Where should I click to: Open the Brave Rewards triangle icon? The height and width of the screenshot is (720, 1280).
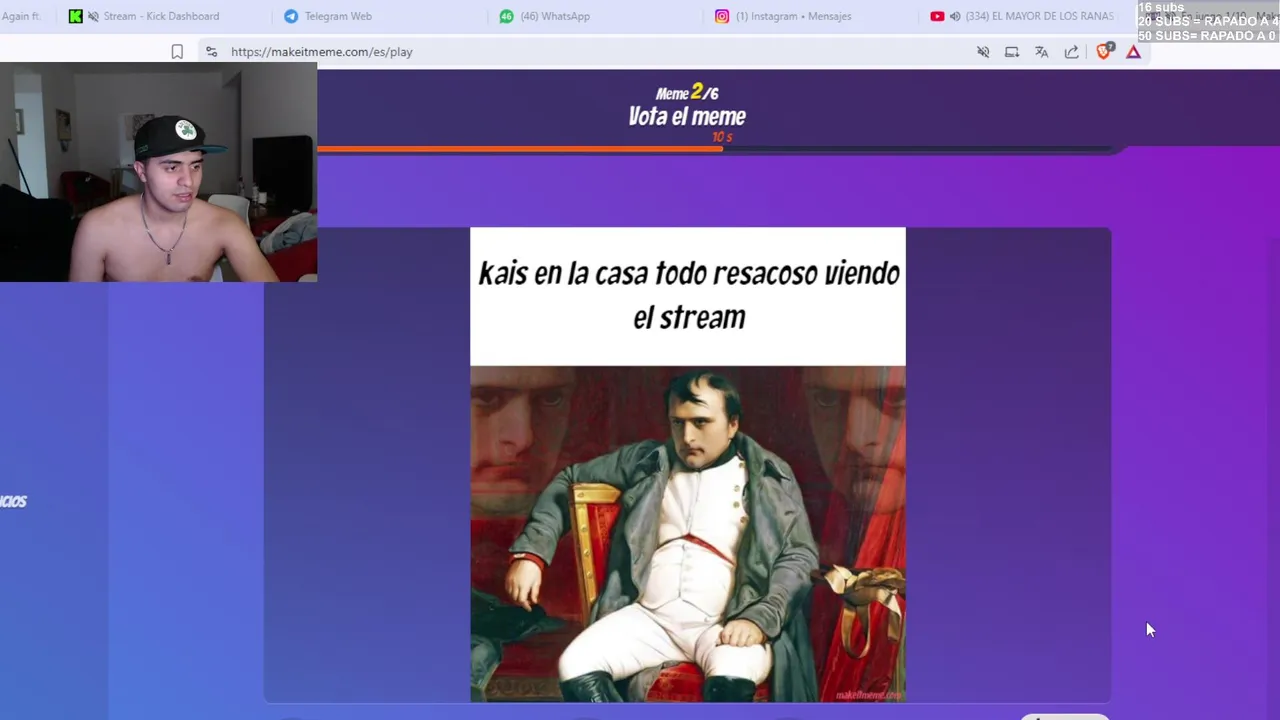1134,52
